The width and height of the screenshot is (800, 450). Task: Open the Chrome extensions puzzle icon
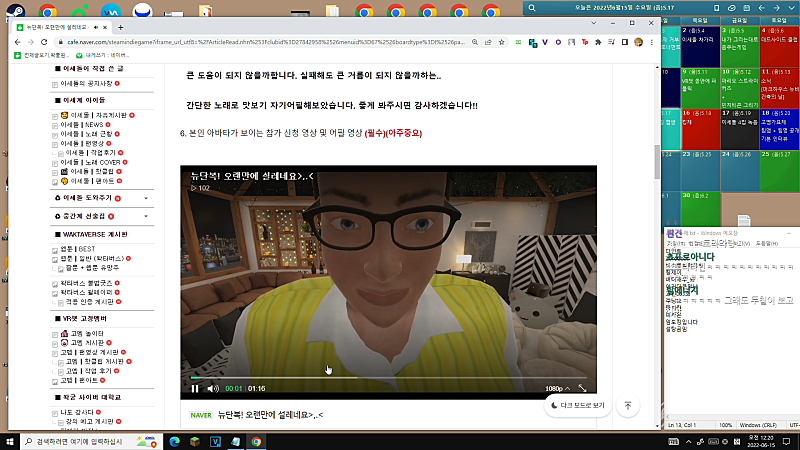tap(598, 42)
